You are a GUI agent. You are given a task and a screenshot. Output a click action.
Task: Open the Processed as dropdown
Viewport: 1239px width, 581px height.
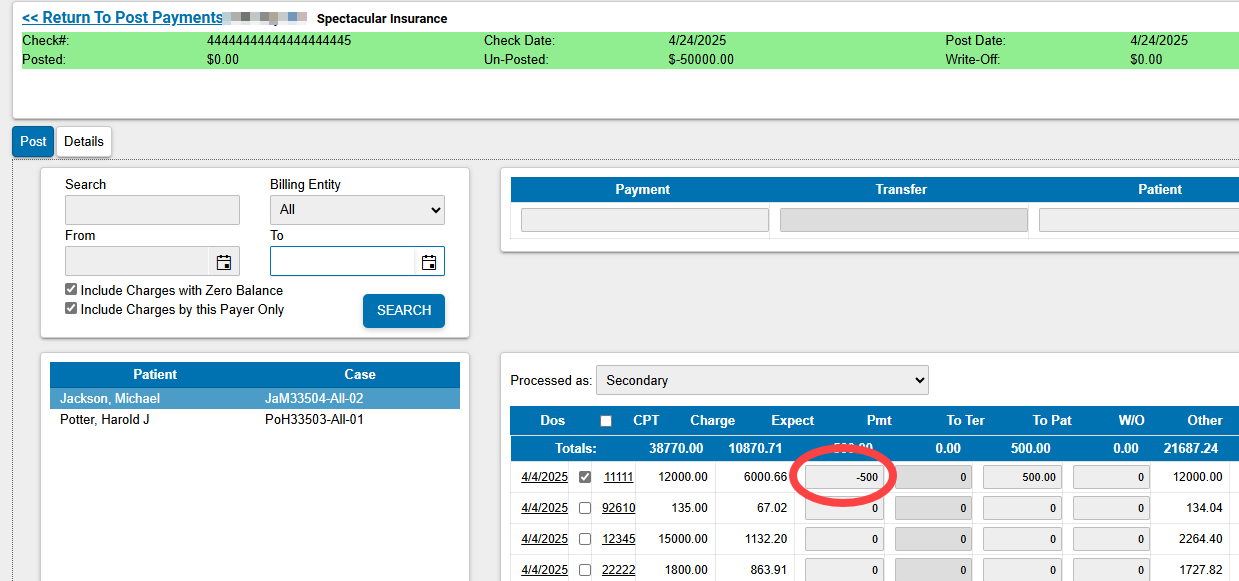[762, 380]
